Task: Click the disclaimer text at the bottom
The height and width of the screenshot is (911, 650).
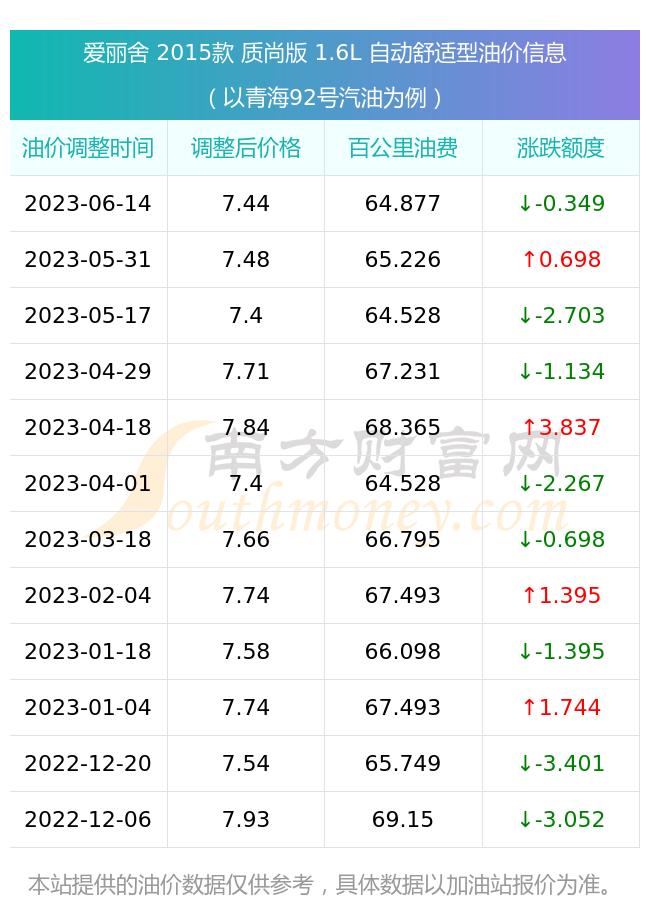Action: coord(321,885)
